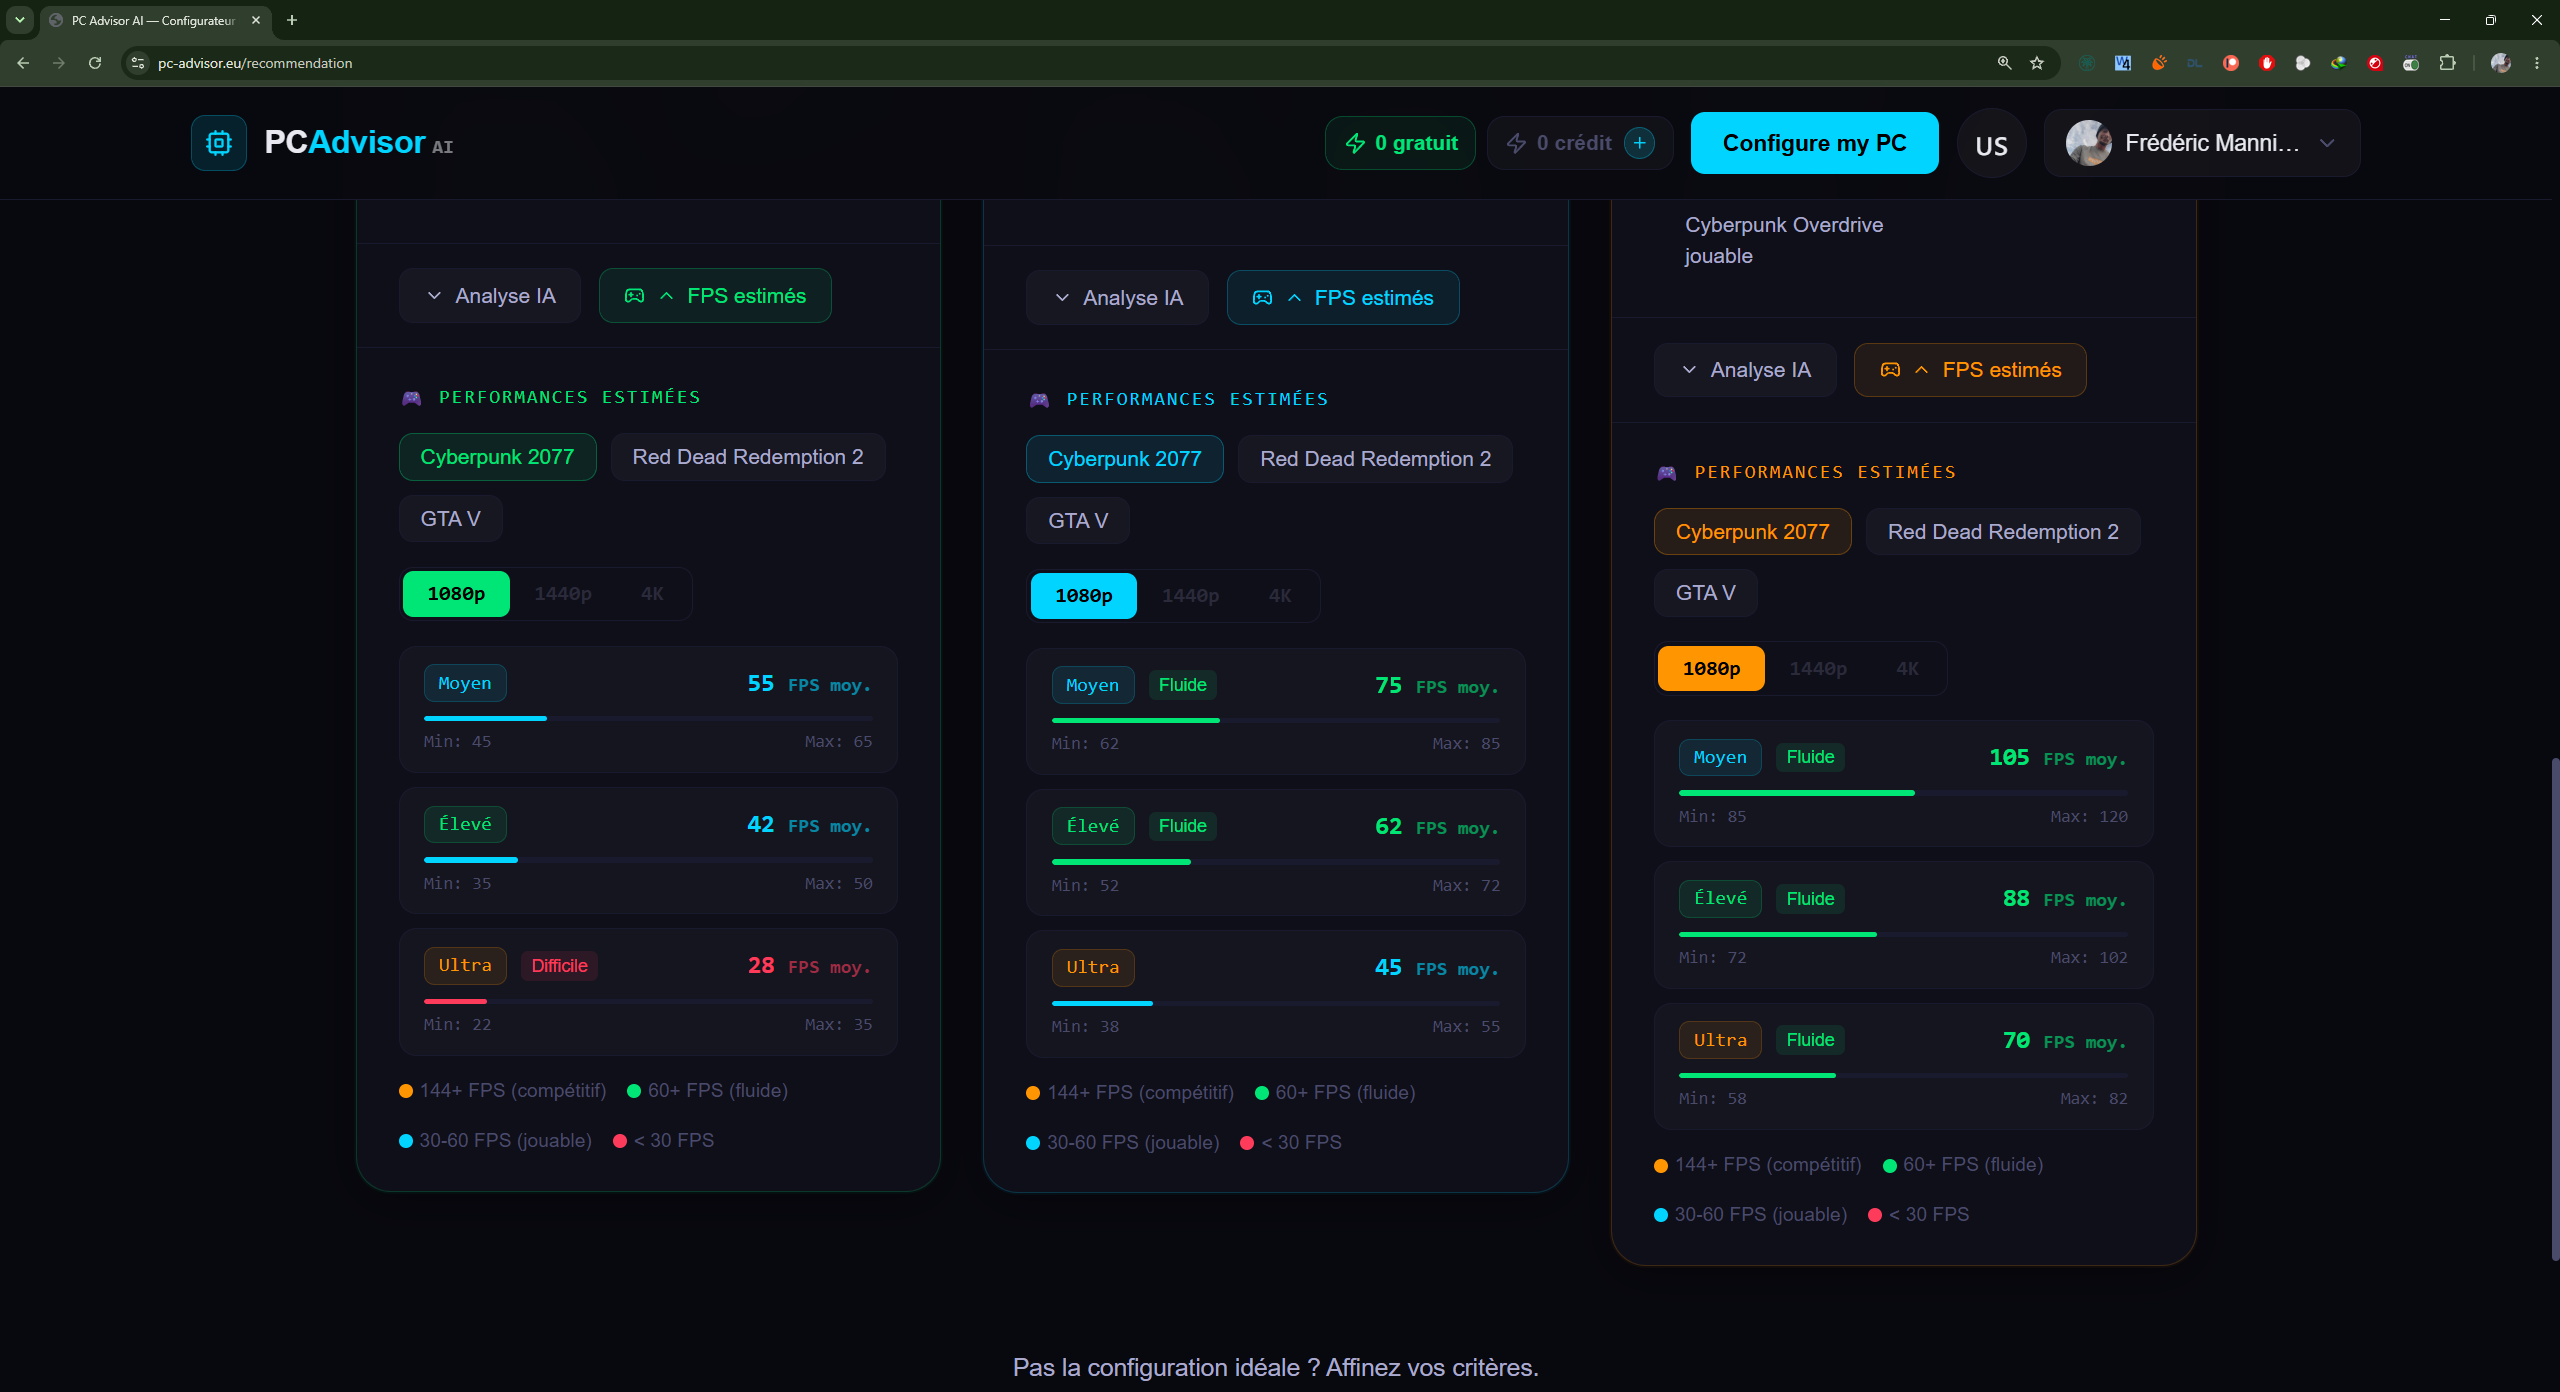
Task: Expand Analyse IA in the orange card
Action: [x=1745, y=370]
